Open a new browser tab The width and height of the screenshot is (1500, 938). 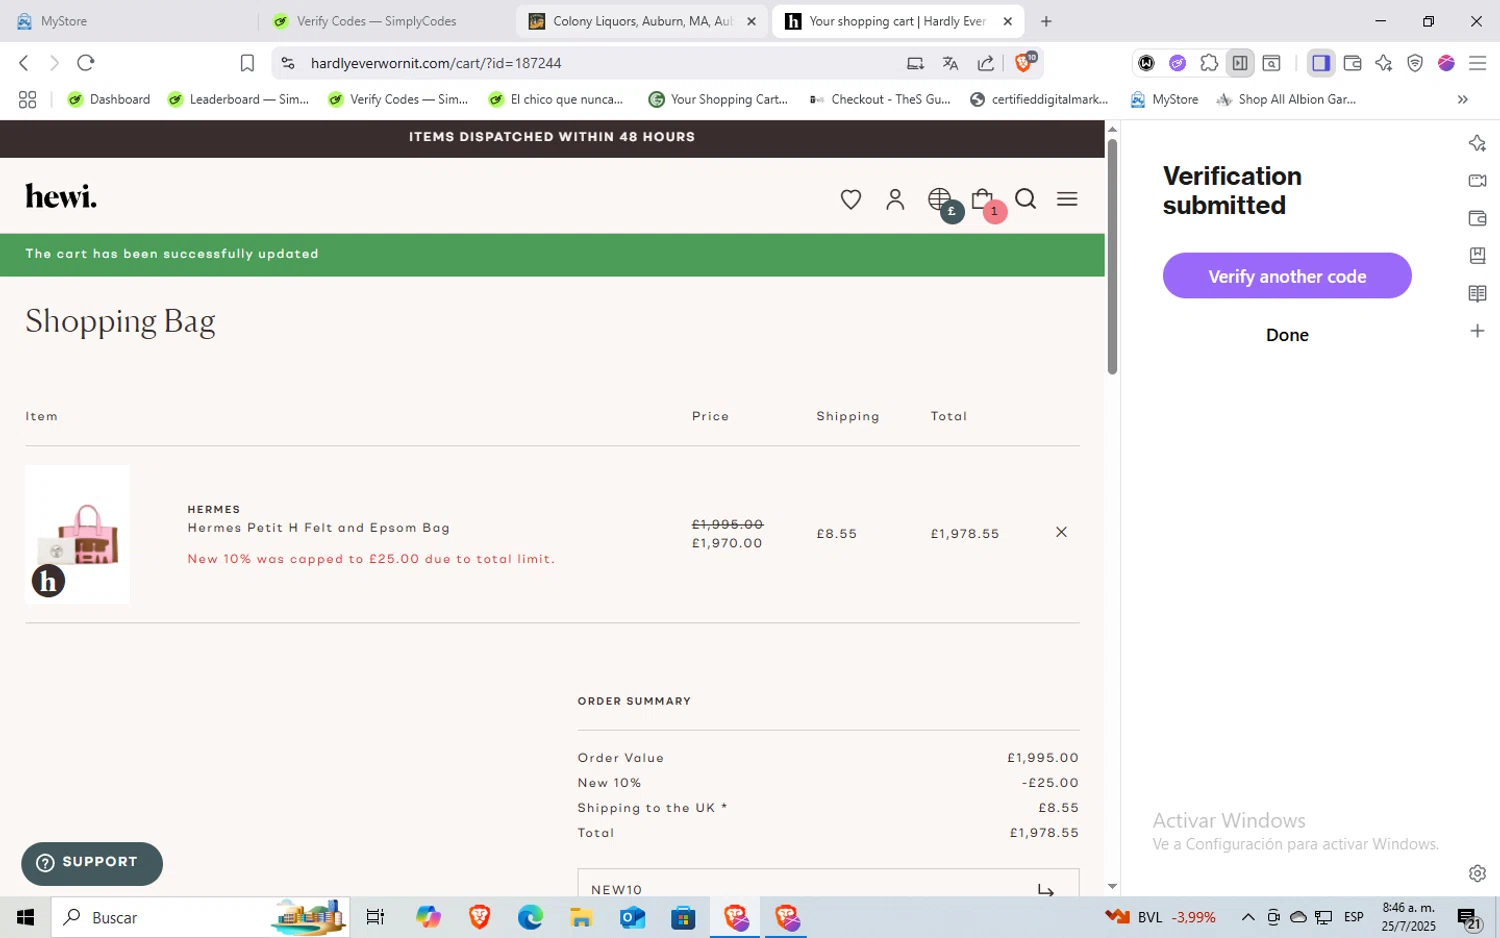pyautogui.click(x=1046, y=21)
